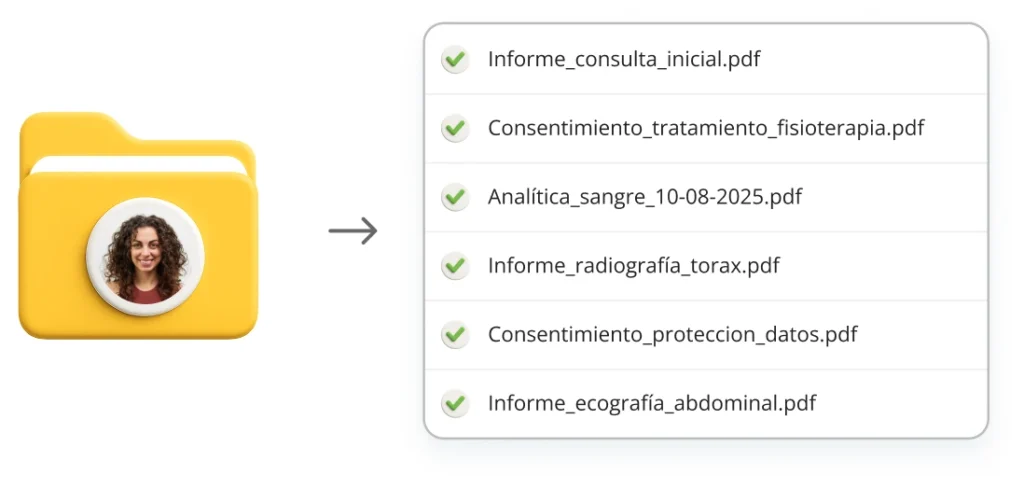The width and height of the screenshot is (1024, 489).
Task: Click the green checkmark beside Informe_consulta_inicial.pdf
Action: [x=455, y=60]
